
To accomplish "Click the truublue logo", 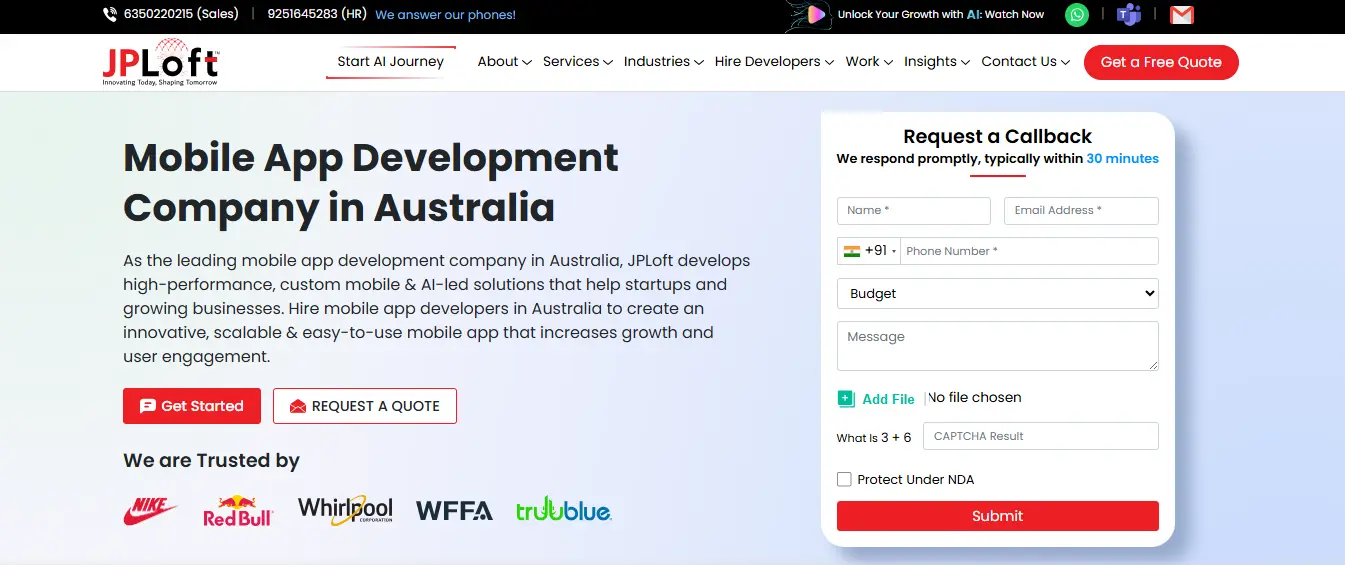I will 563,510.
